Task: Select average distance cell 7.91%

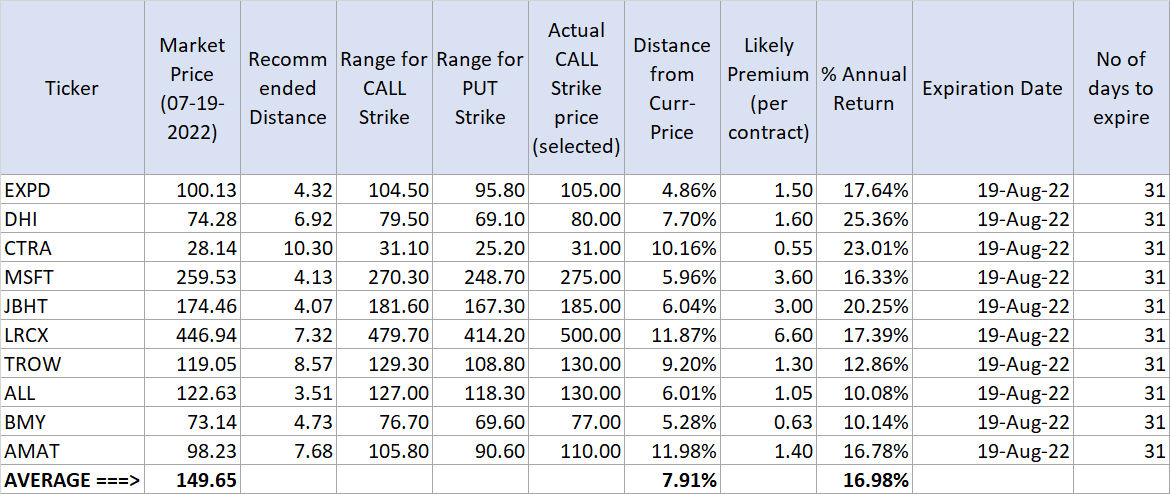Action: (672, 481)
